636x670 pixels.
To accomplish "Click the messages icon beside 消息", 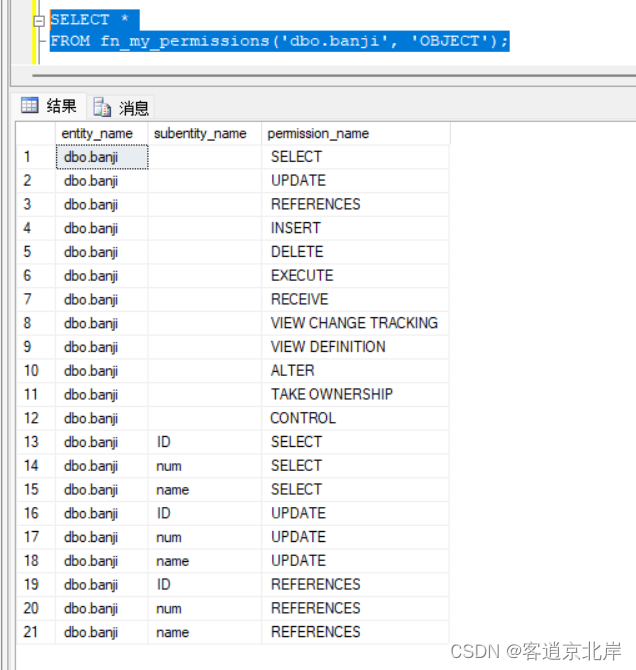I will (x=102, y=107).
